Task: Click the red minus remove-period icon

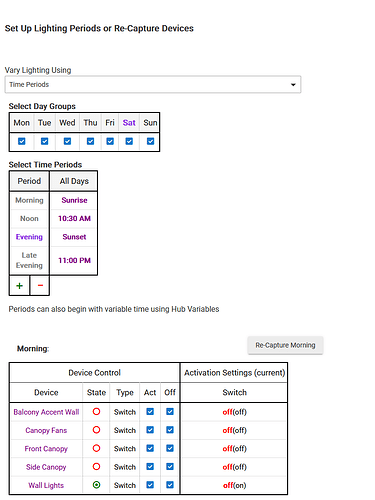Action: tap(40, 286)
